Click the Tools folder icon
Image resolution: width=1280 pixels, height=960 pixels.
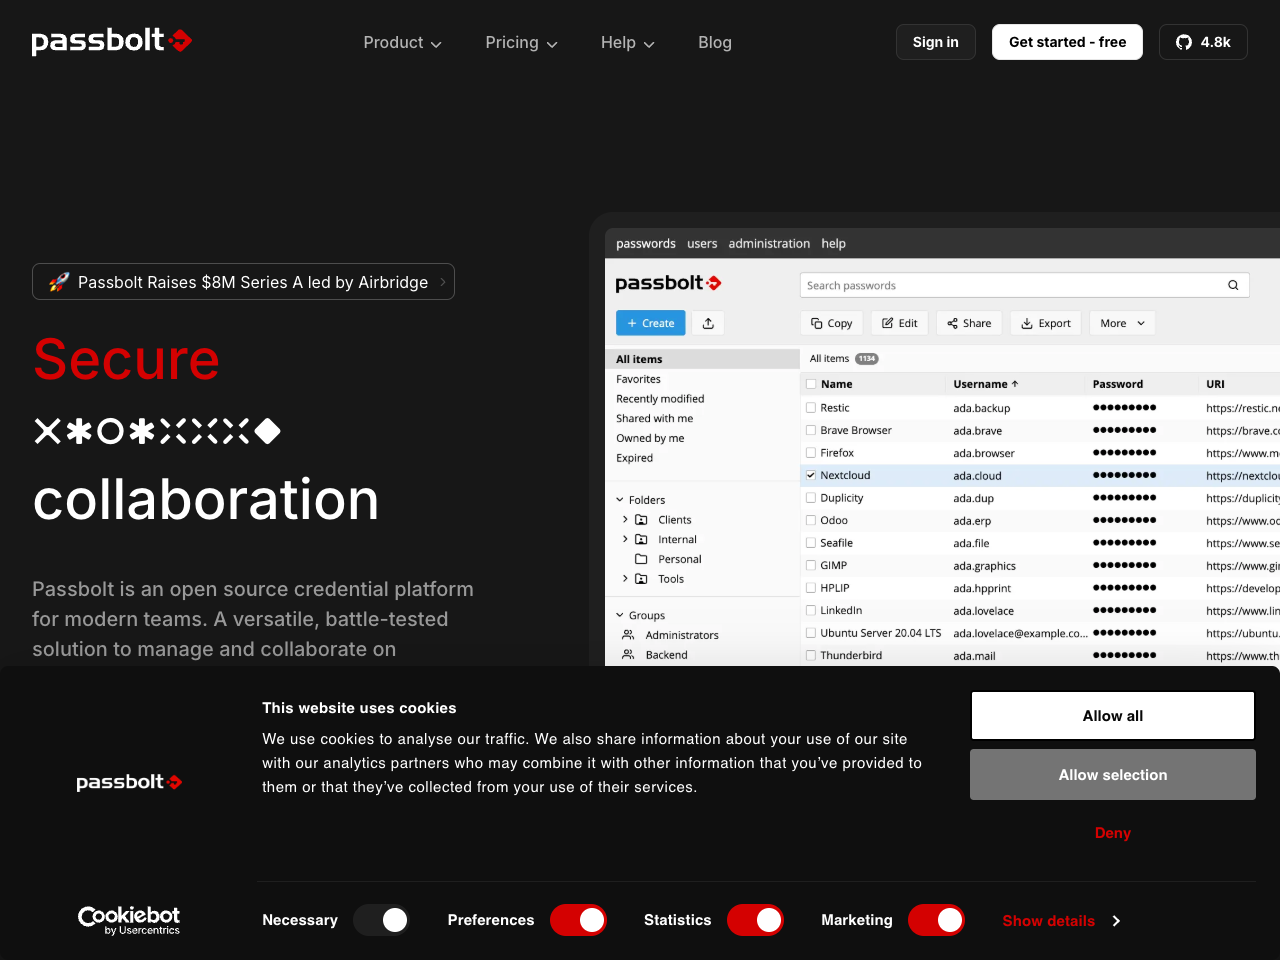tap(641, 579)
